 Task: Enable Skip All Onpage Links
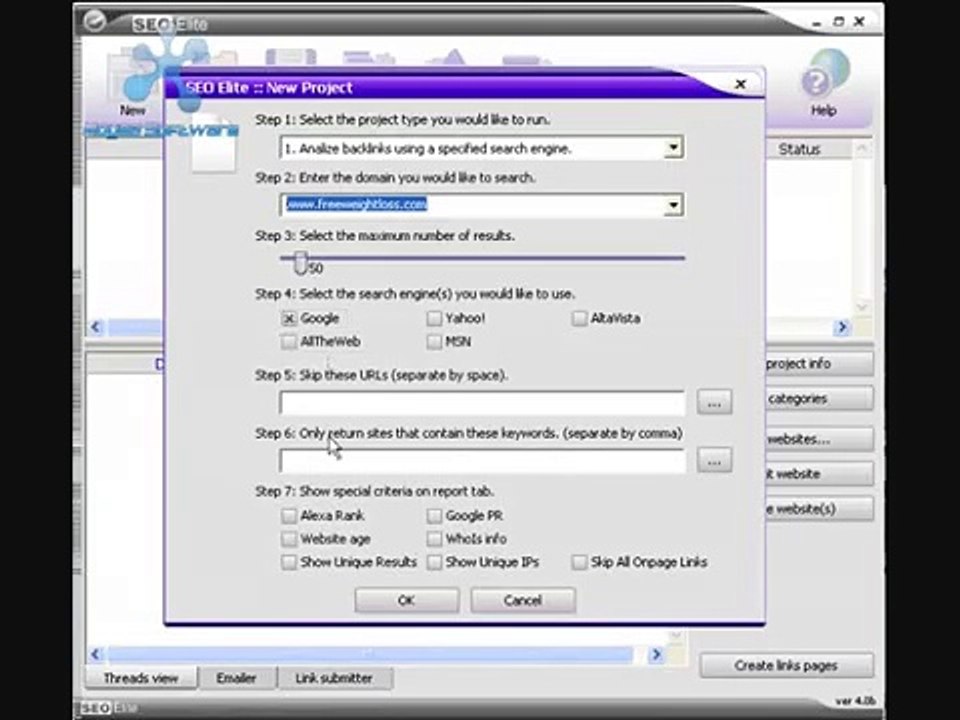tap(579, 562)
